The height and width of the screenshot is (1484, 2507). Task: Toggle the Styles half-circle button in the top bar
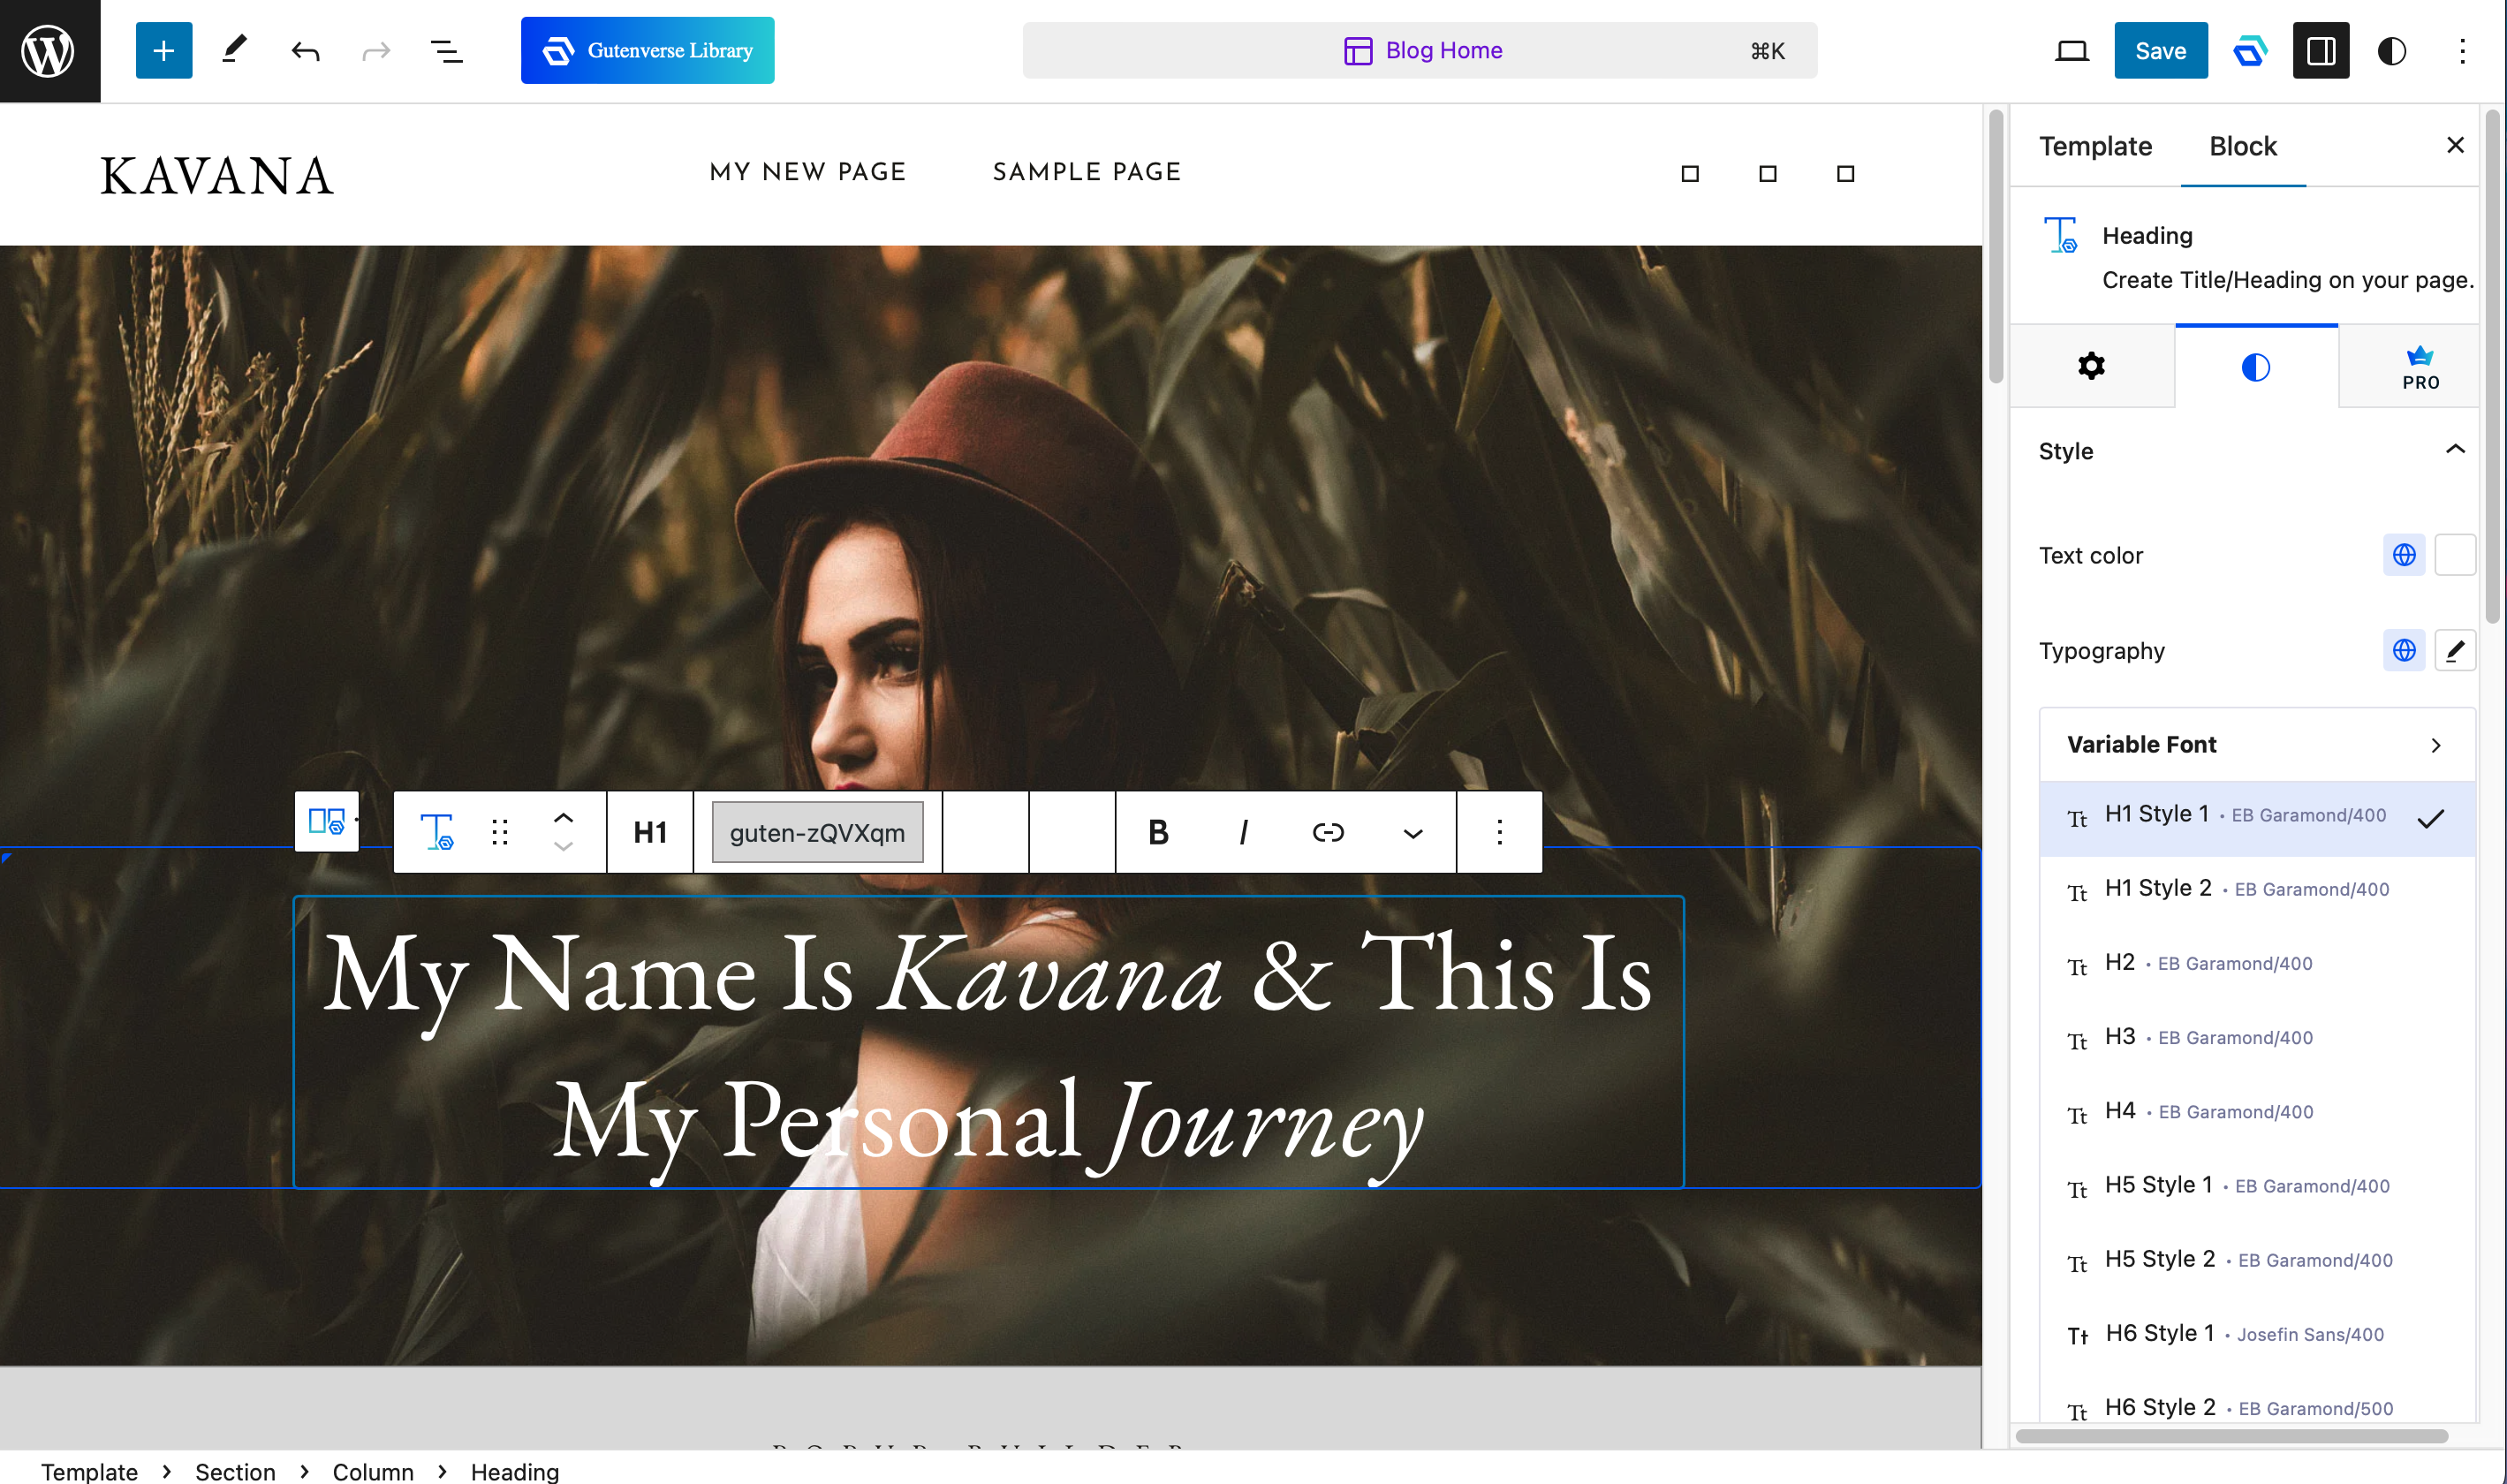point(2391,50)
